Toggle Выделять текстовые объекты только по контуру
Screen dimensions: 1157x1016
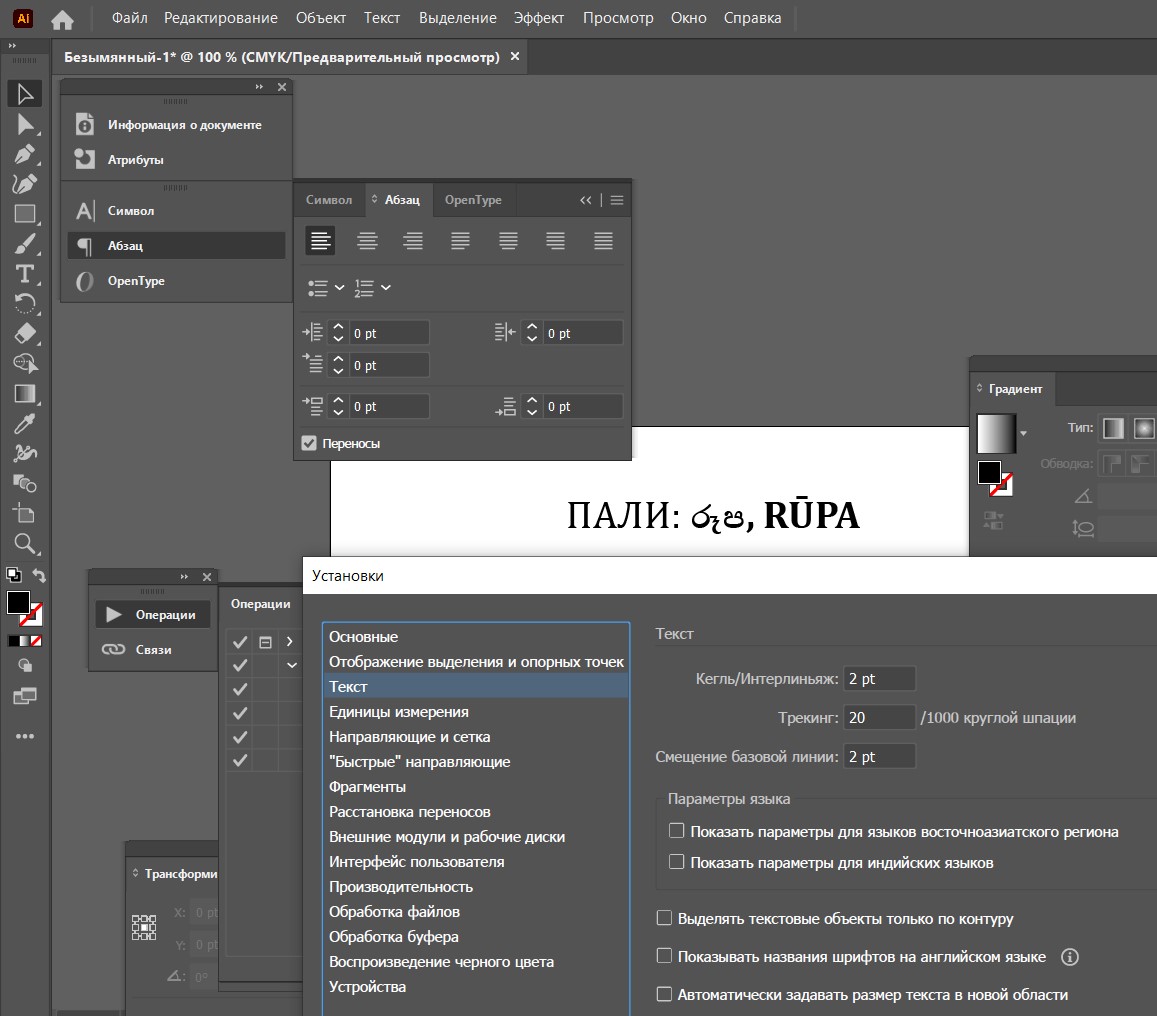[664, 918]
